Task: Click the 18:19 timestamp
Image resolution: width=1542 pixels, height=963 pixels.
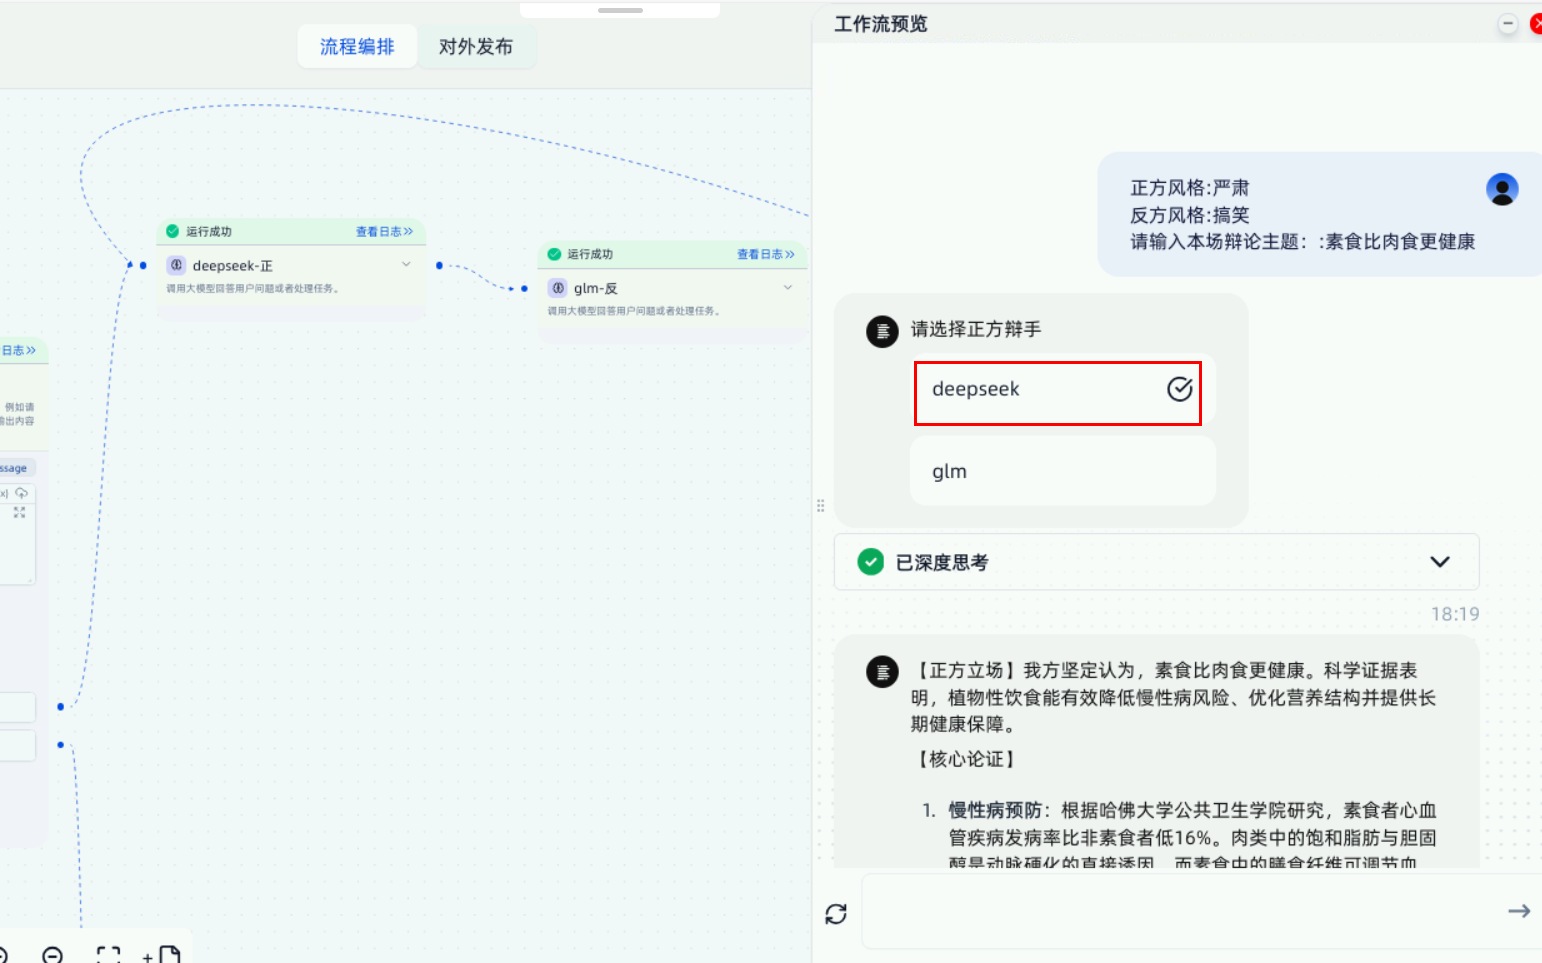Action: pyautogui.click(x=1455, y=614)
